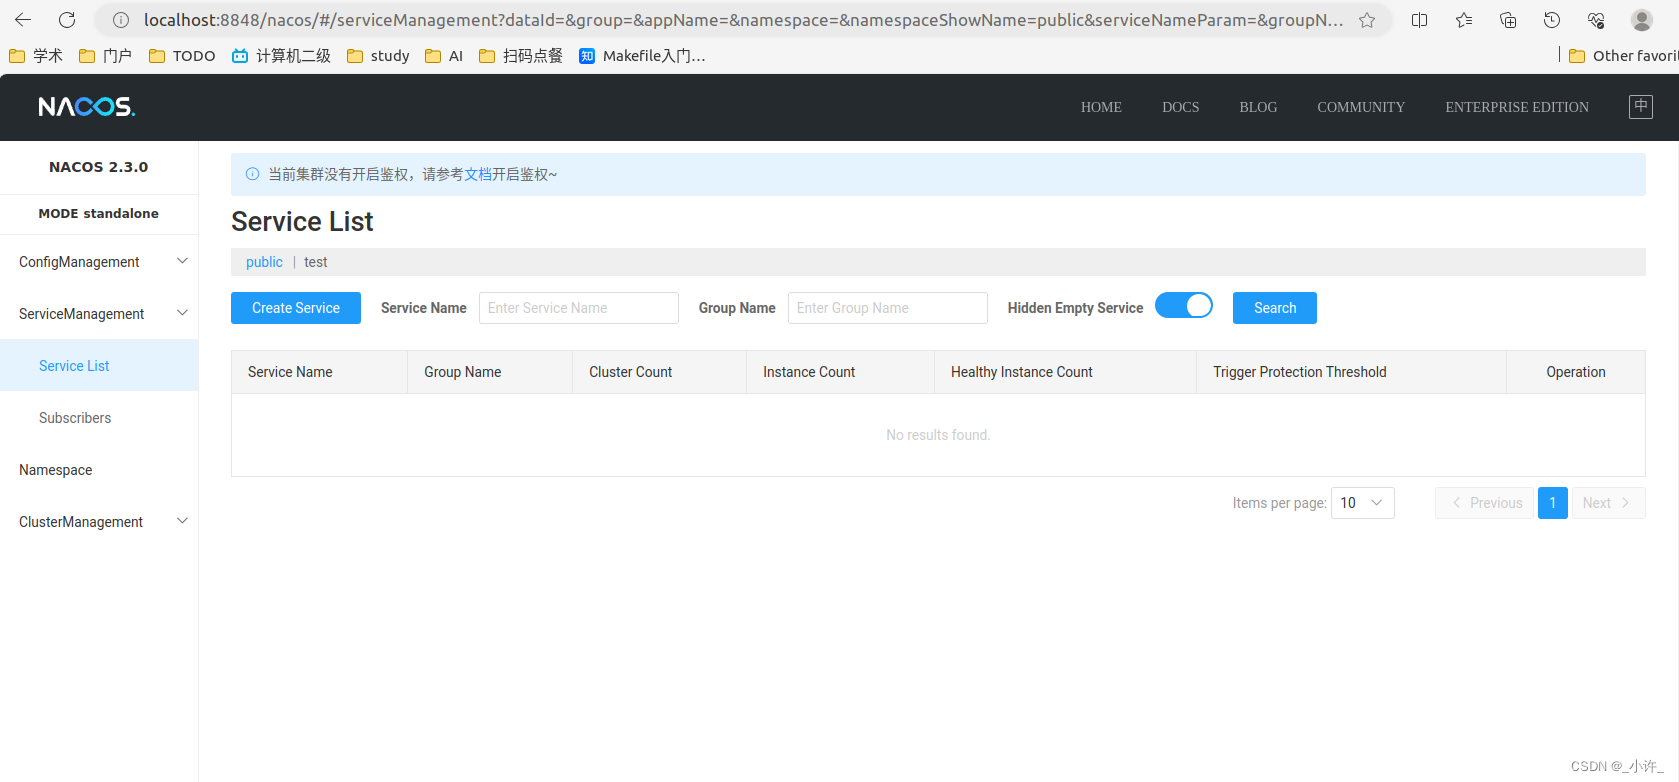Click the info icon in the auth notice
The width and height of the screenshot is (1679, 782).
pos(252,174)
